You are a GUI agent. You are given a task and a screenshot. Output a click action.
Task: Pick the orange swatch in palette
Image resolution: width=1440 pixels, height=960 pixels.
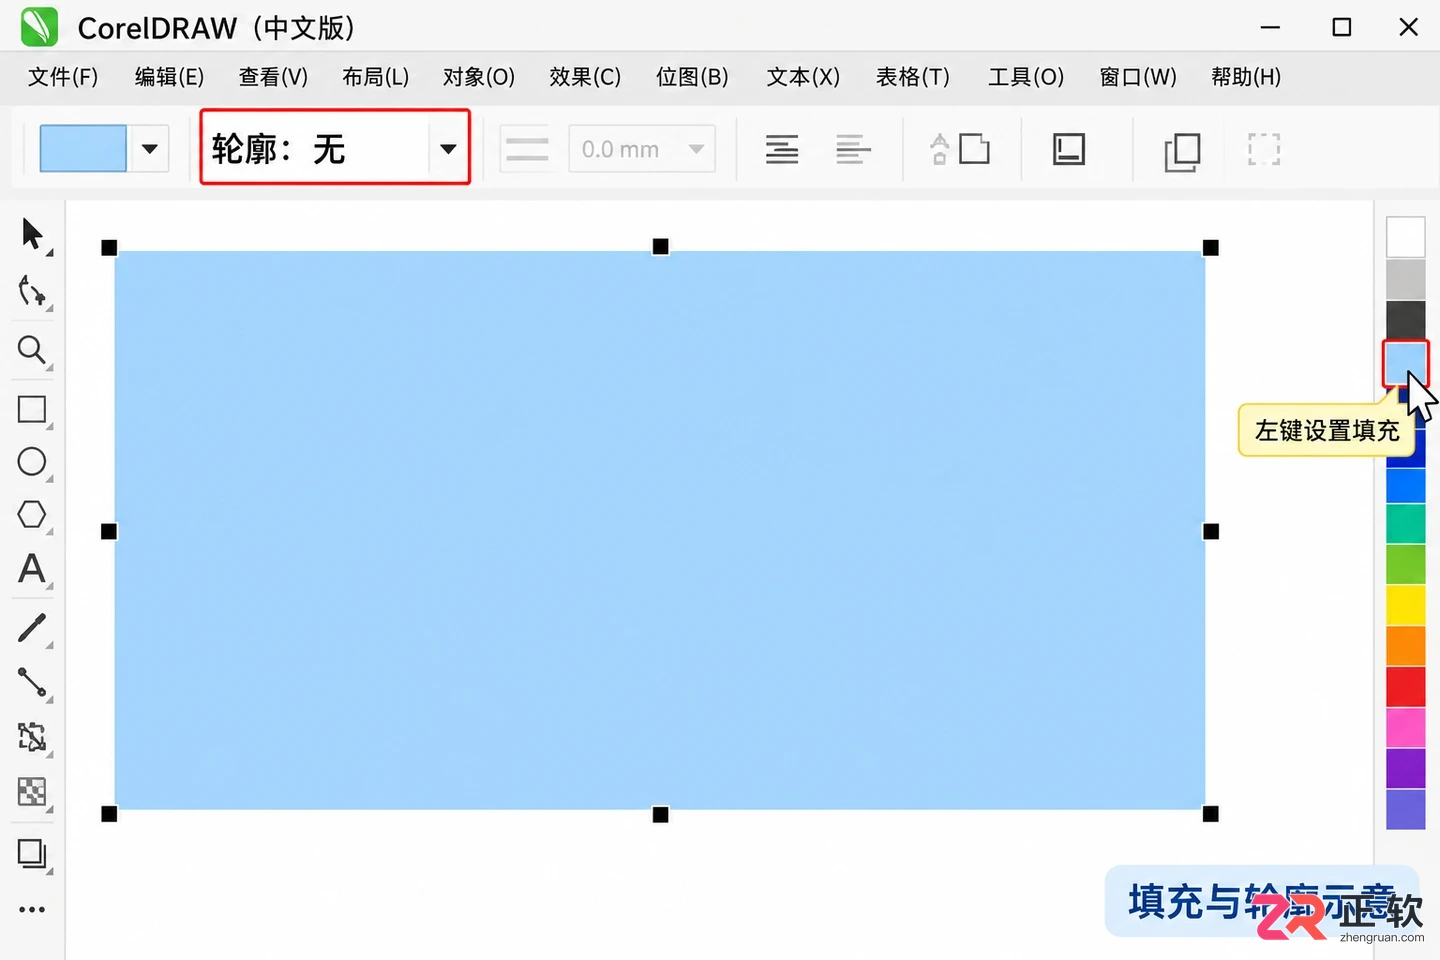[x=1405, y=646]
